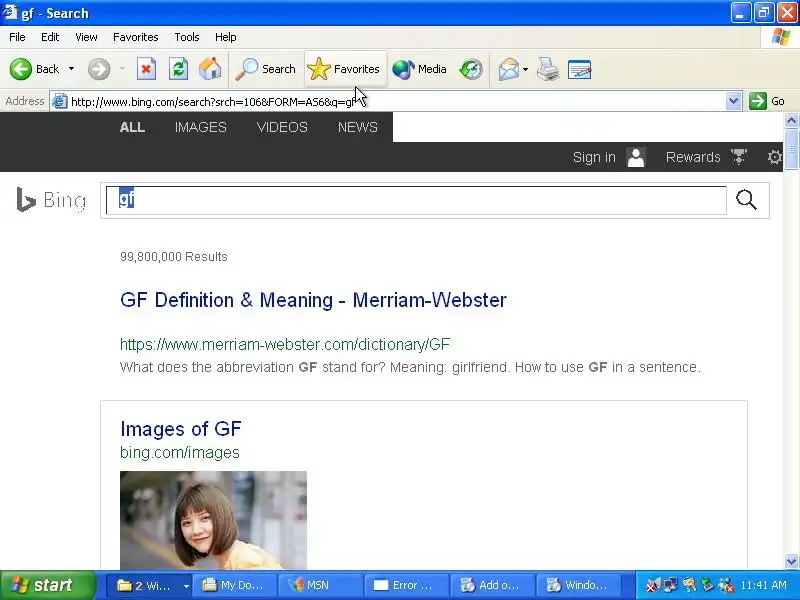Click the vertical scrollbar thumb
The width and height of the screenshot is (800, 600).
[791, 149]
